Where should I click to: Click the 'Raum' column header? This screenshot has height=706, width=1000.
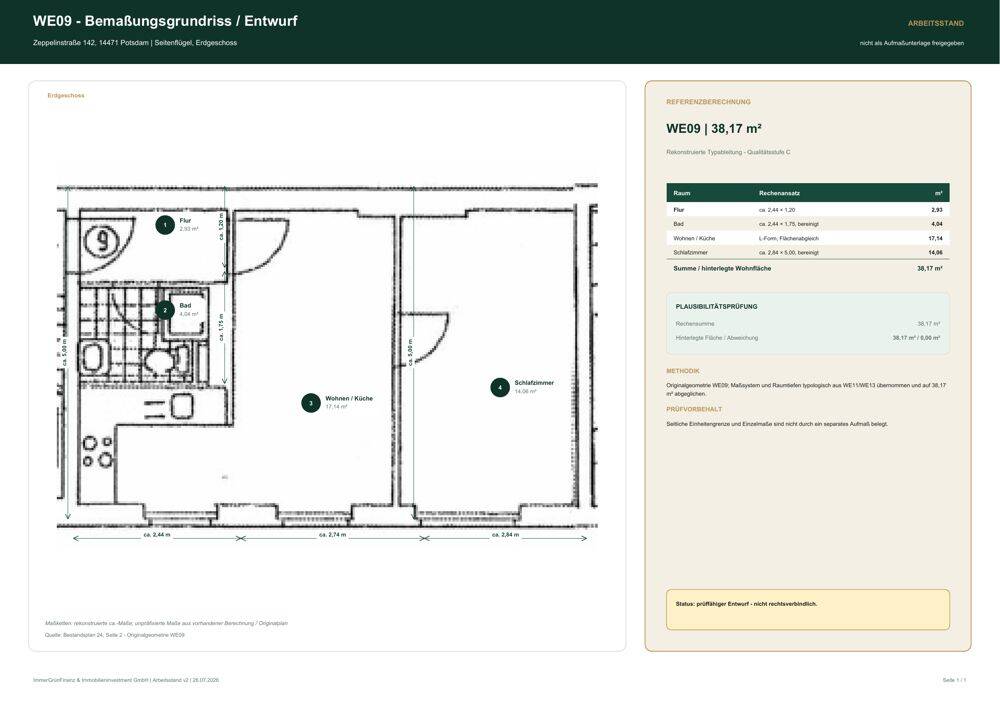tap(682, 193)
